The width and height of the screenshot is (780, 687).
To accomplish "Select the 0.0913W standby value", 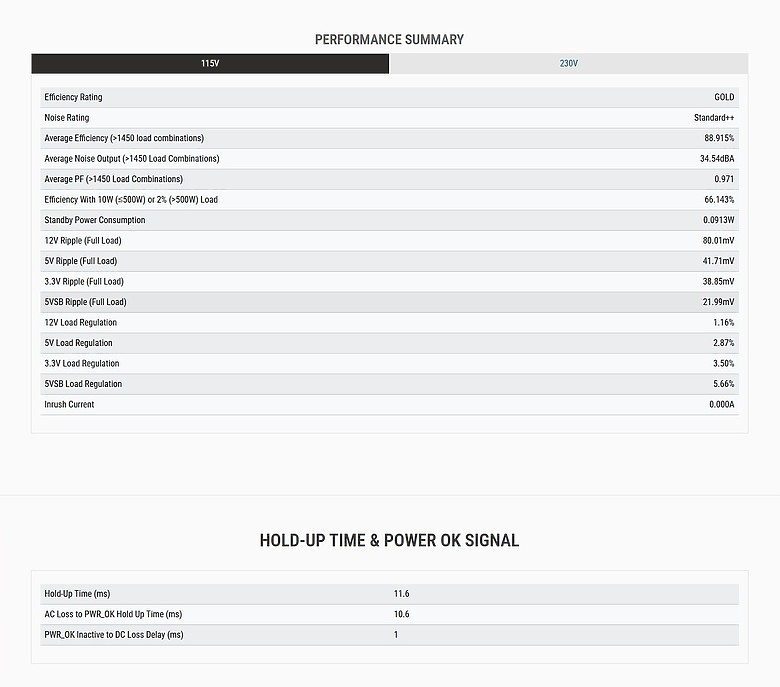I will 718,220.
